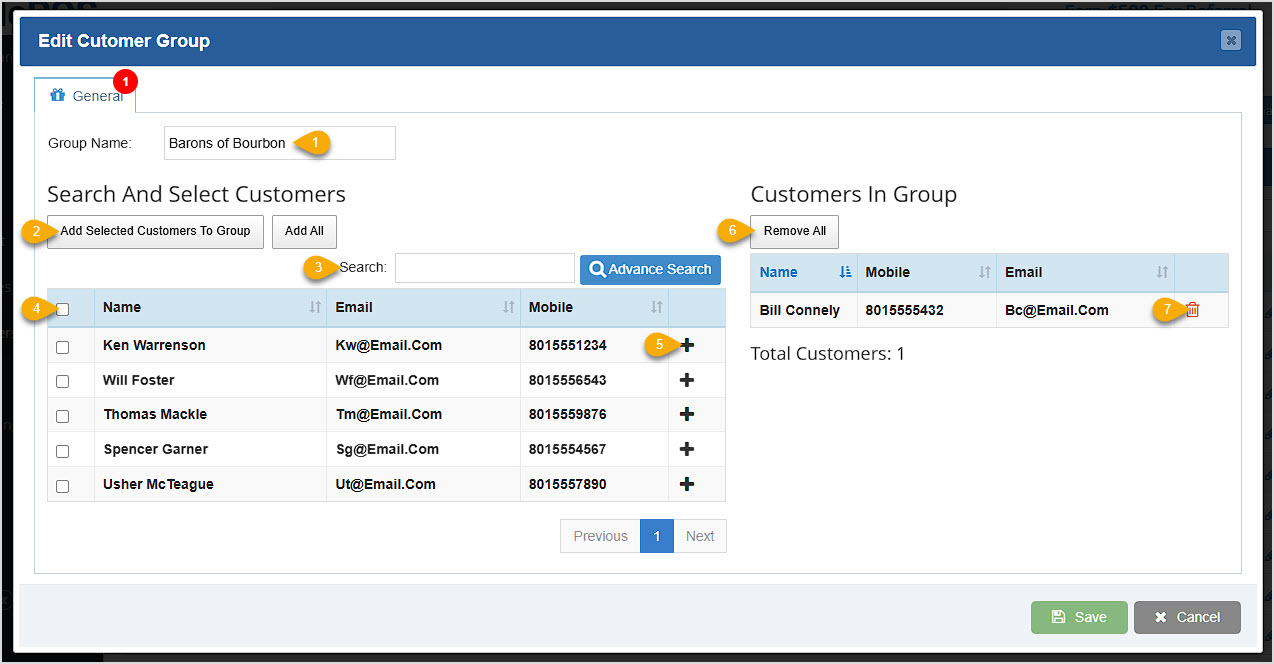
Task: Click the Add All button
Action: tap(304, 231)
